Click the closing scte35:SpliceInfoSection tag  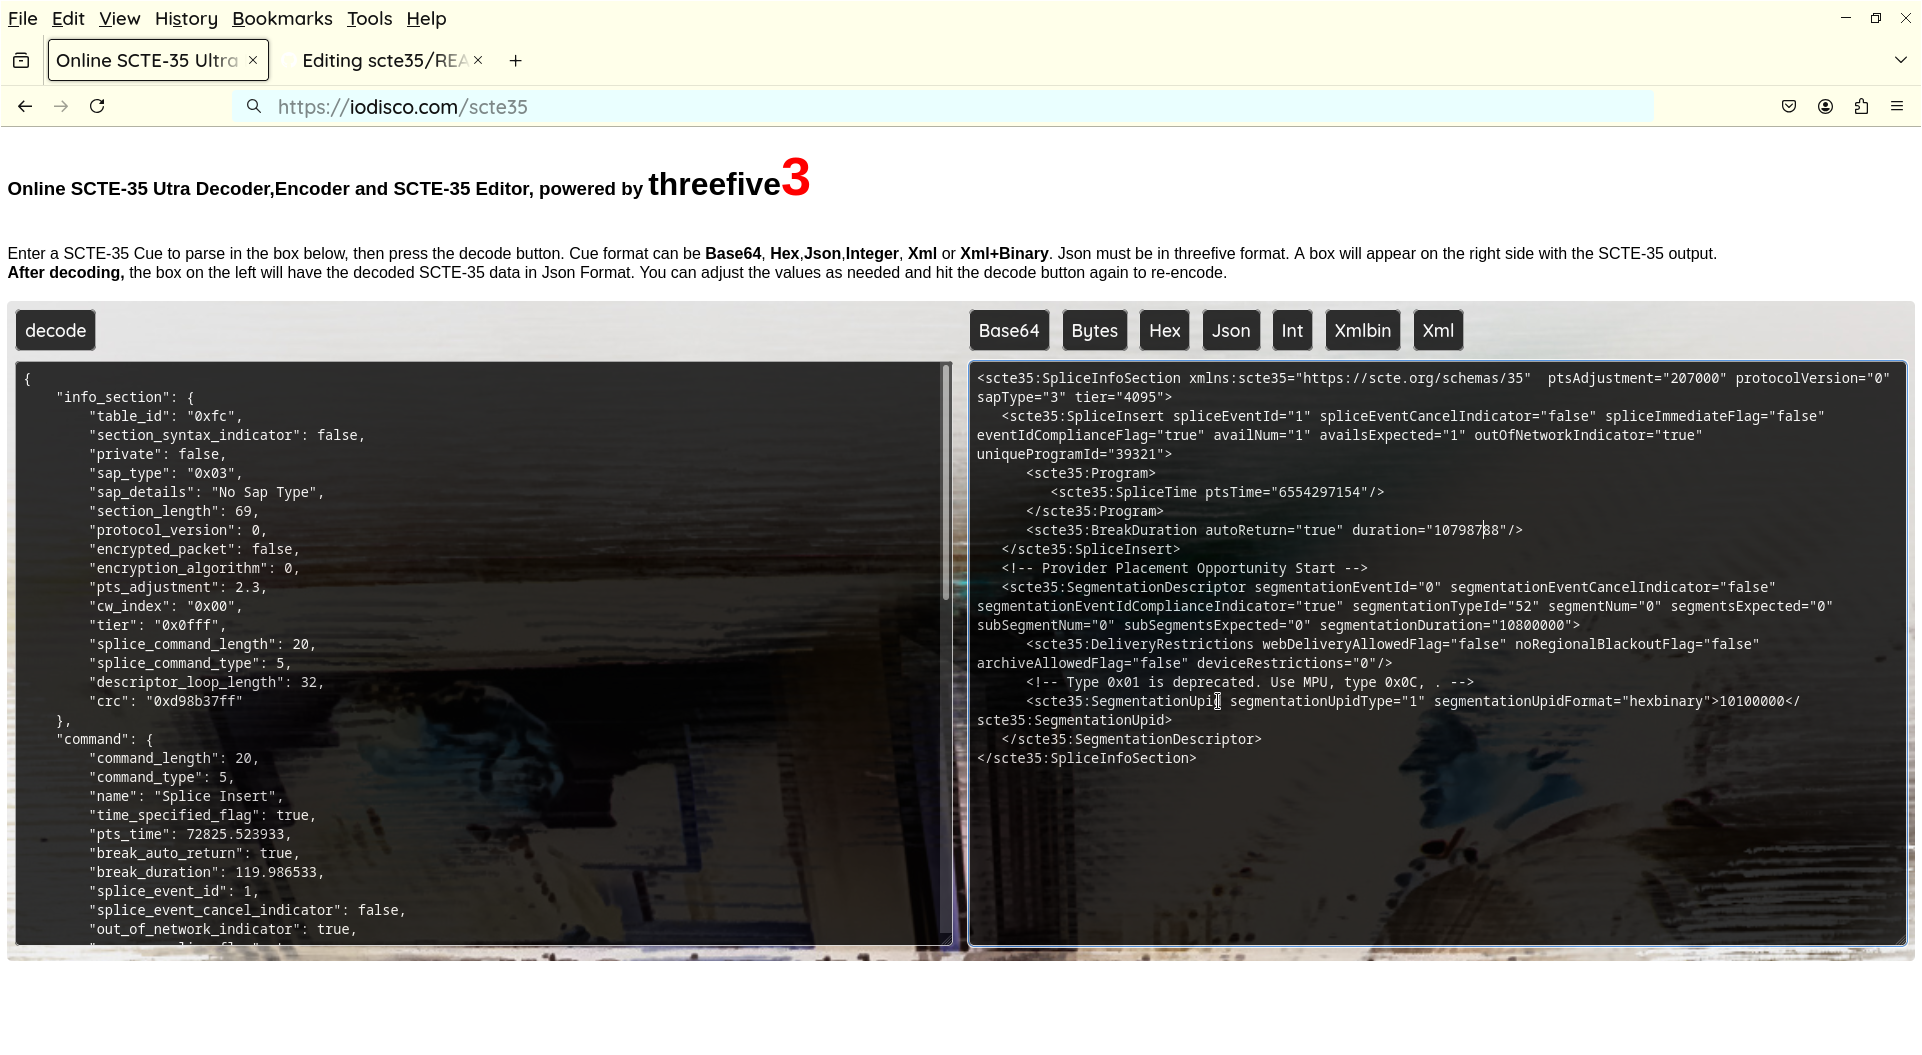click(x=1087, y=759)
